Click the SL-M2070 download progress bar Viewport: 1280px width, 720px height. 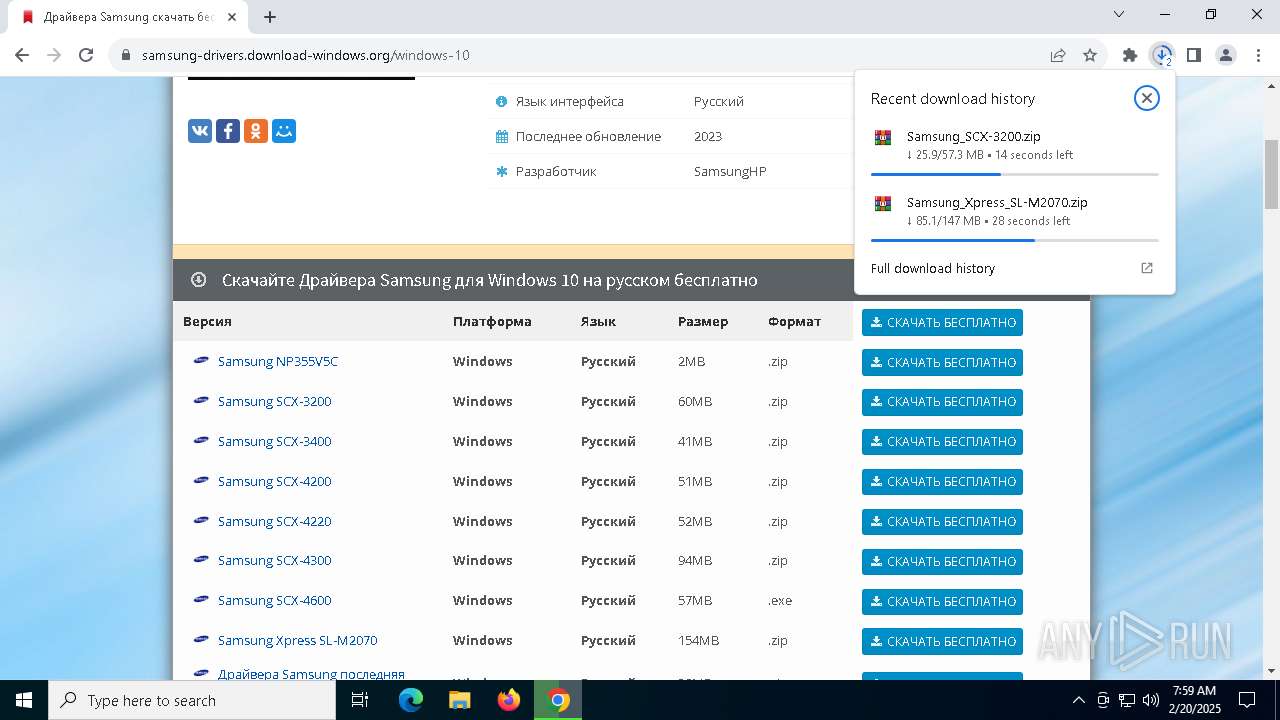pos(1014,240)
